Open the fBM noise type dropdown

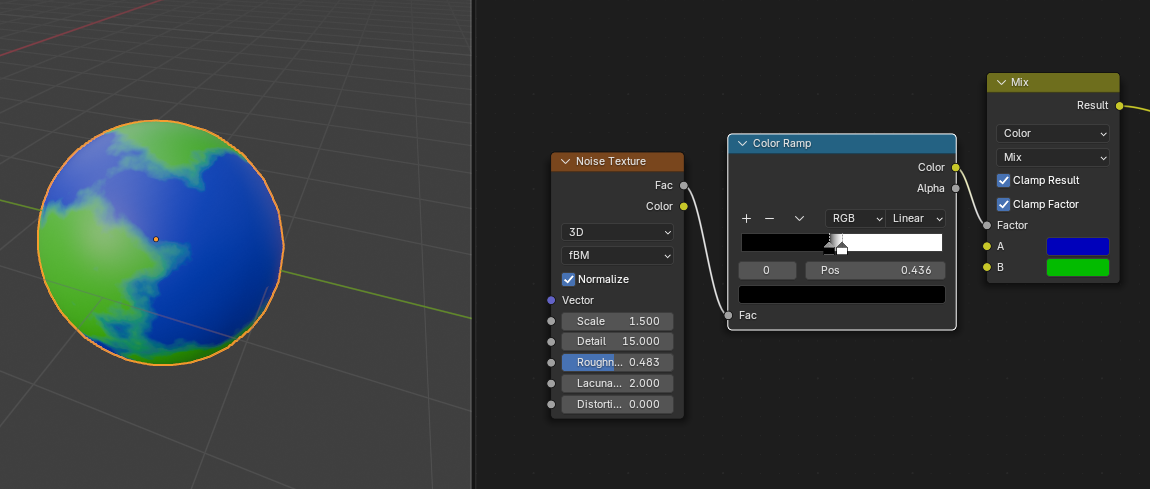(617, 255)
